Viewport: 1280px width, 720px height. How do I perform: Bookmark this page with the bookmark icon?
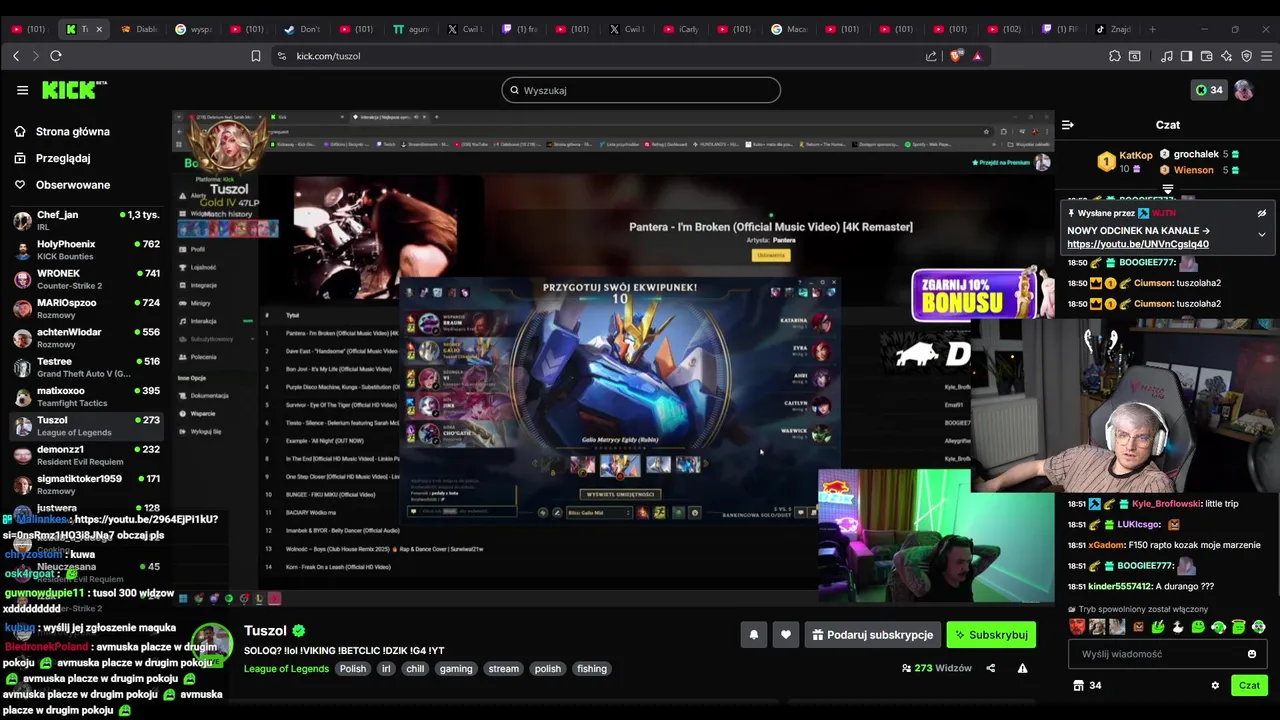(256, 56)
